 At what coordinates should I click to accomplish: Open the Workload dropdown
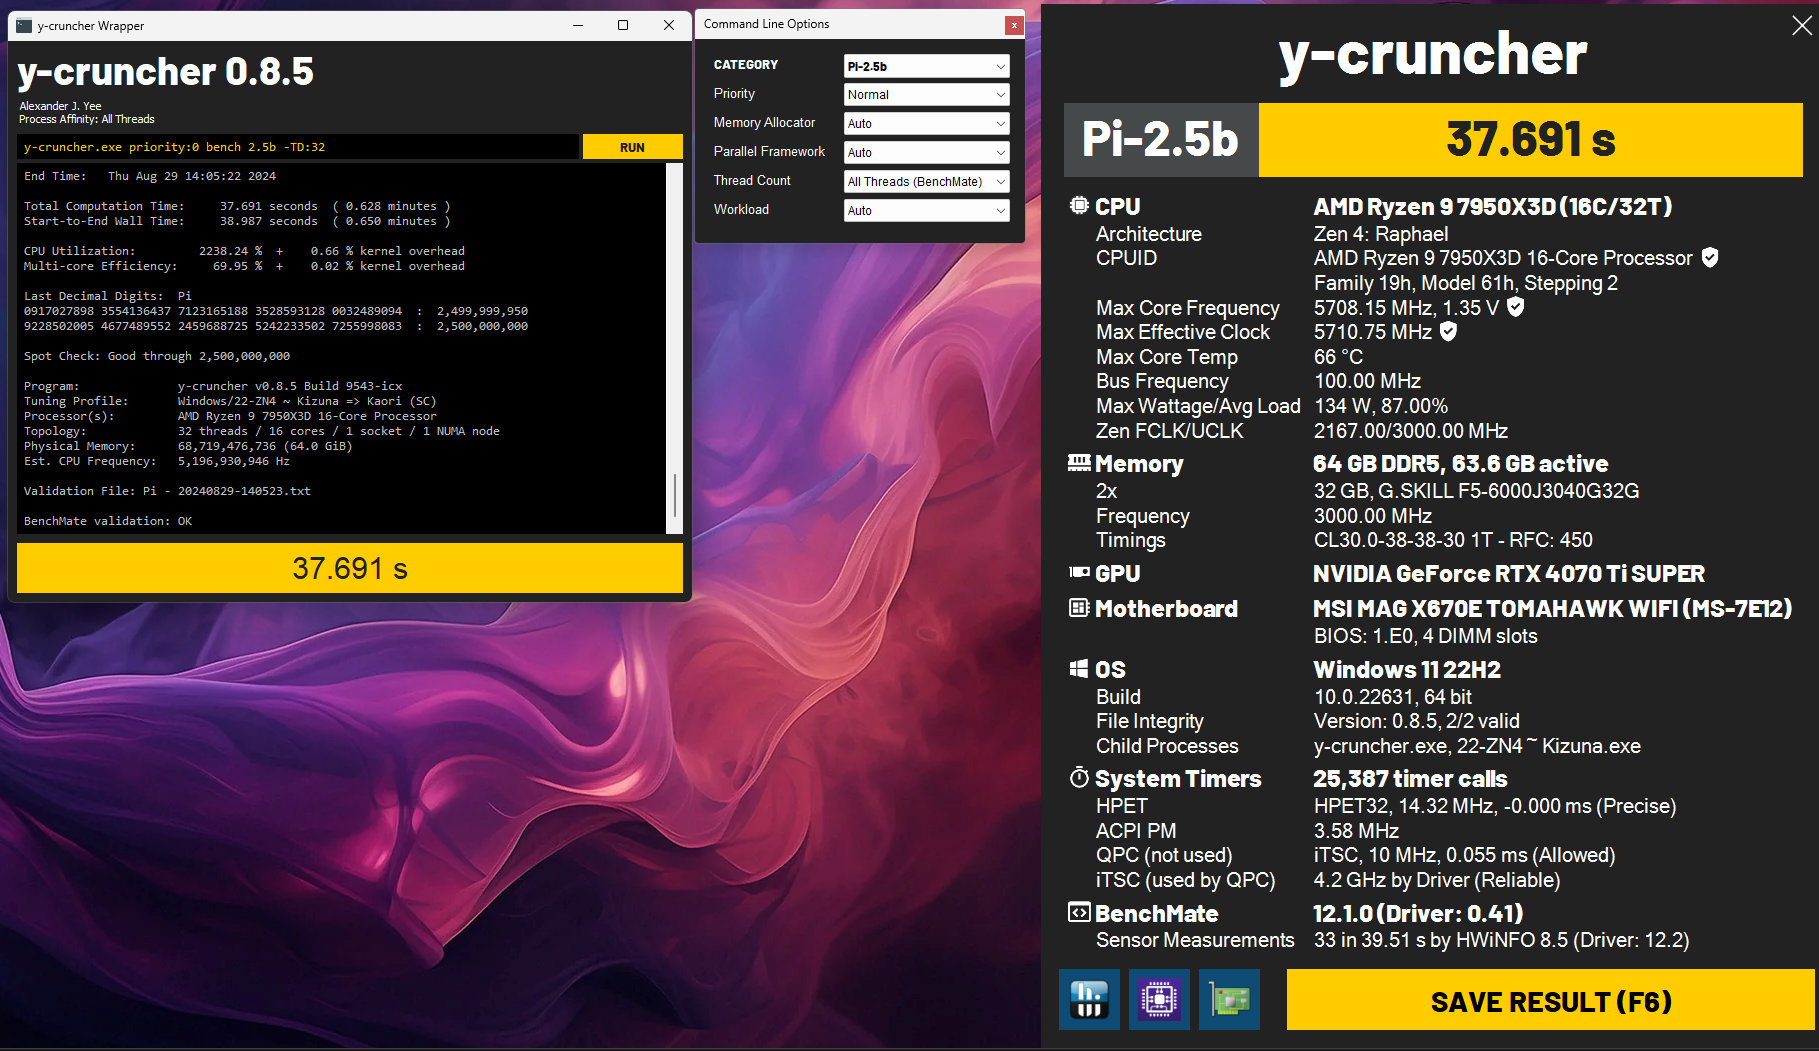pyautogui.click(x=927, y=211)
